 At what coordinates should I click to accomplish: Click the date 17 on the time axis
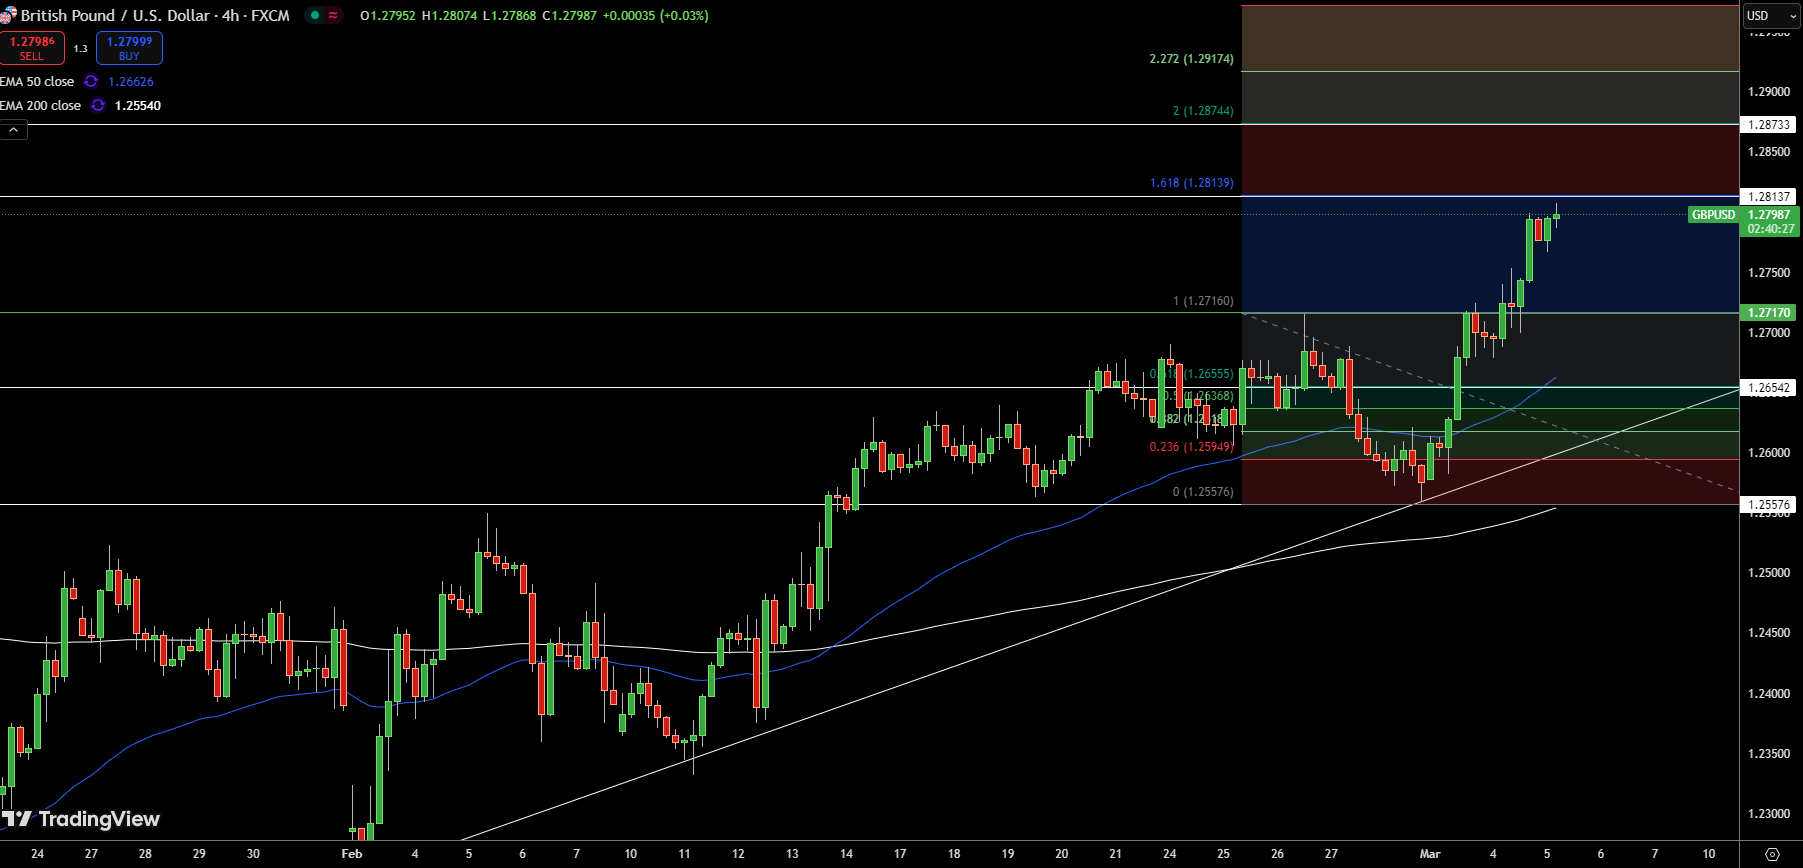pos(900,854)
